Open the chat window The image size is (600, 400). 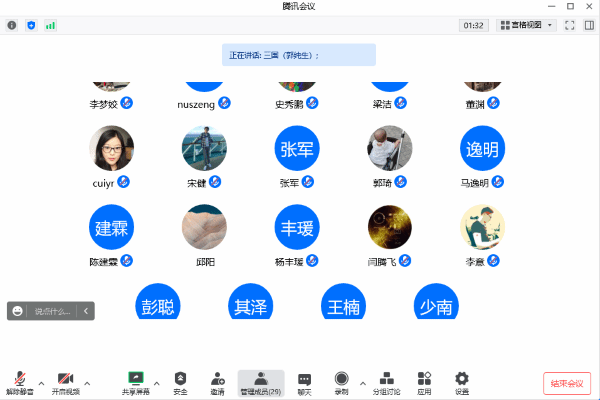point(304,381)
